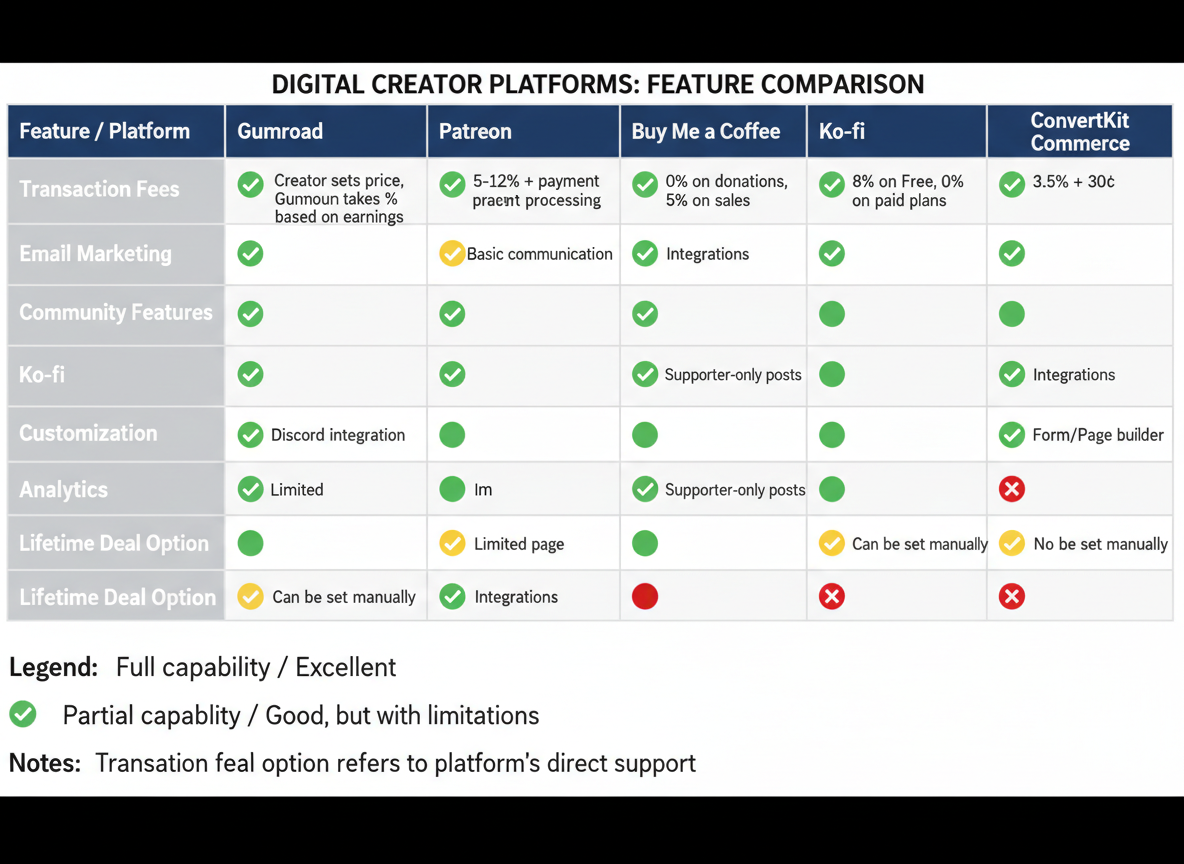The image size is (1184, 864).
Task: Click the "Limited page" text
Action: coord(519,544)
